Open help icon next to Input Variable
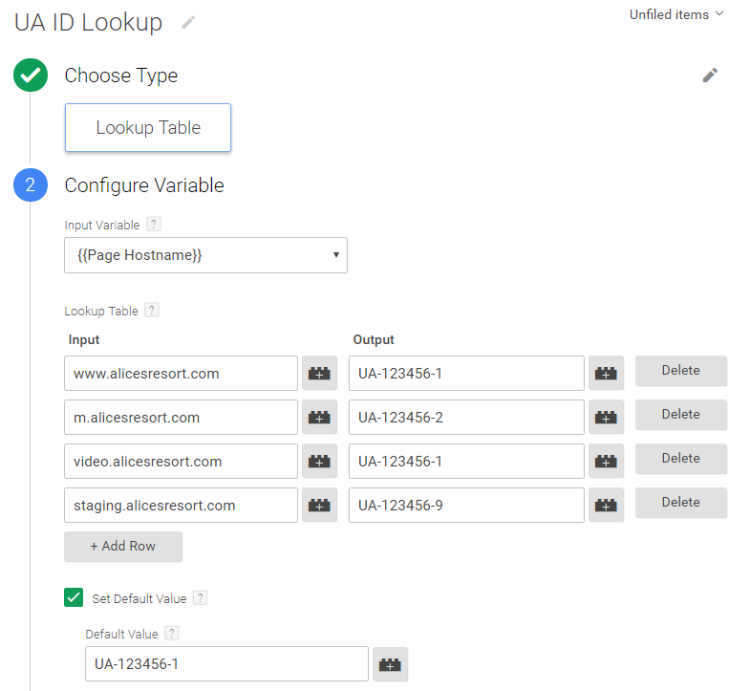 pyautogui.click(x=154, y=224)
